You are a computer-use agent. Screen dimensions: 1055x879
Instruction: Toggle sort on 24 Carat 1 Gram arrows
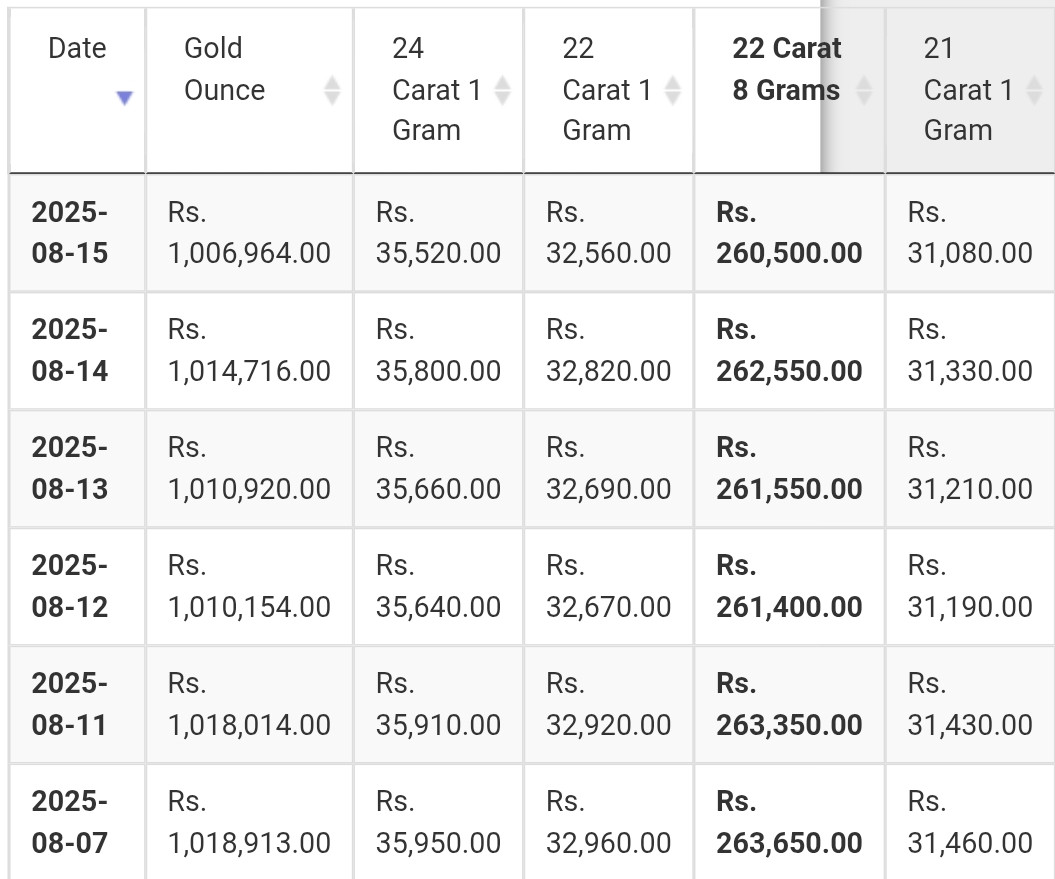502,90
